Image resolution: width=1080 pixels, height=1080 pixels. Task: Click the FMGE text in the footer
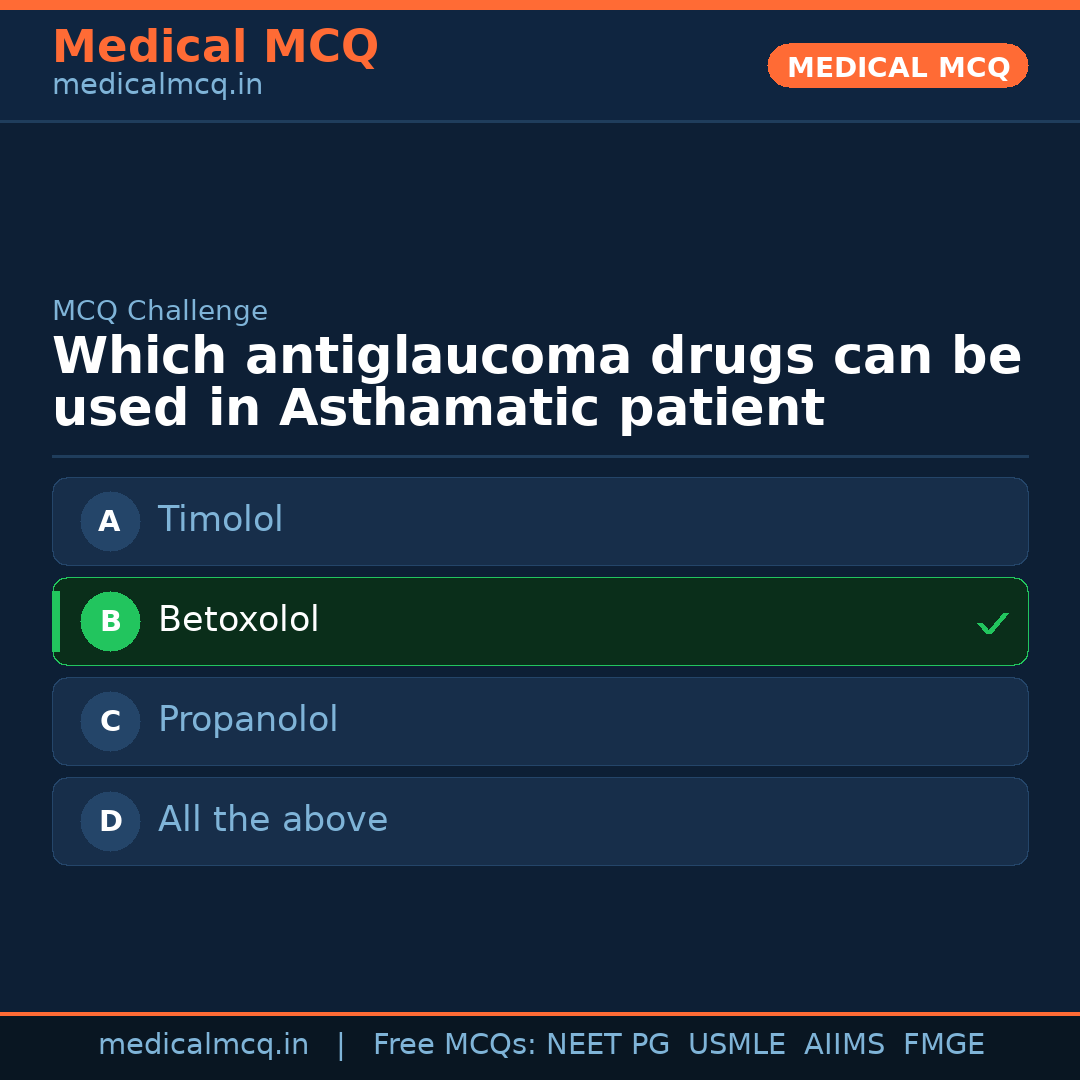point(943,1045)
